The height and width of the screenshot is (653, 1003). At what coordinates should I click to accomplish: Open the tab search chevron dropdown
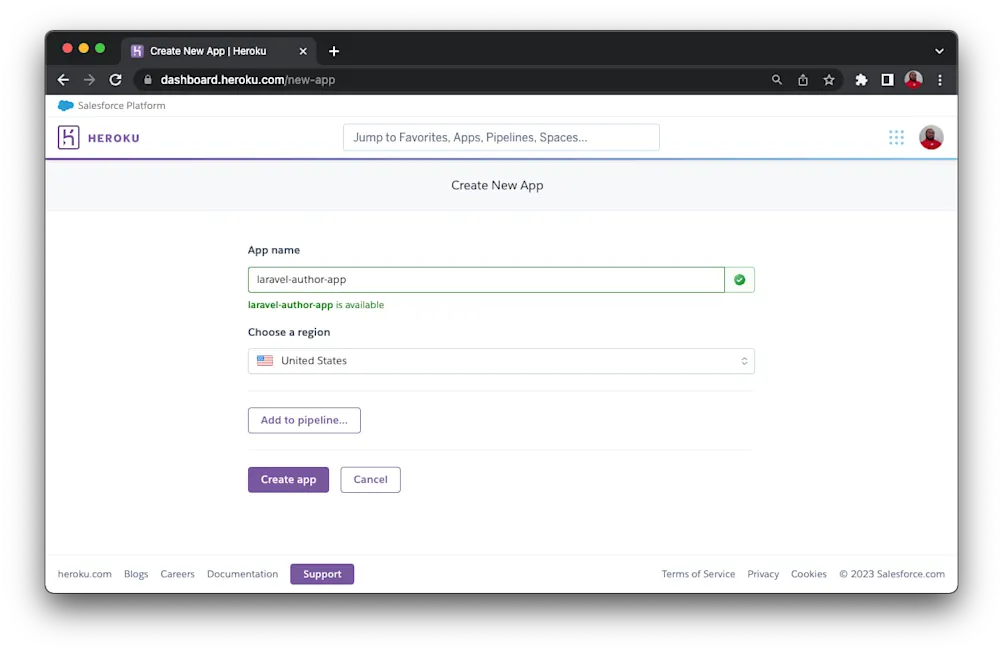(938, 50)
